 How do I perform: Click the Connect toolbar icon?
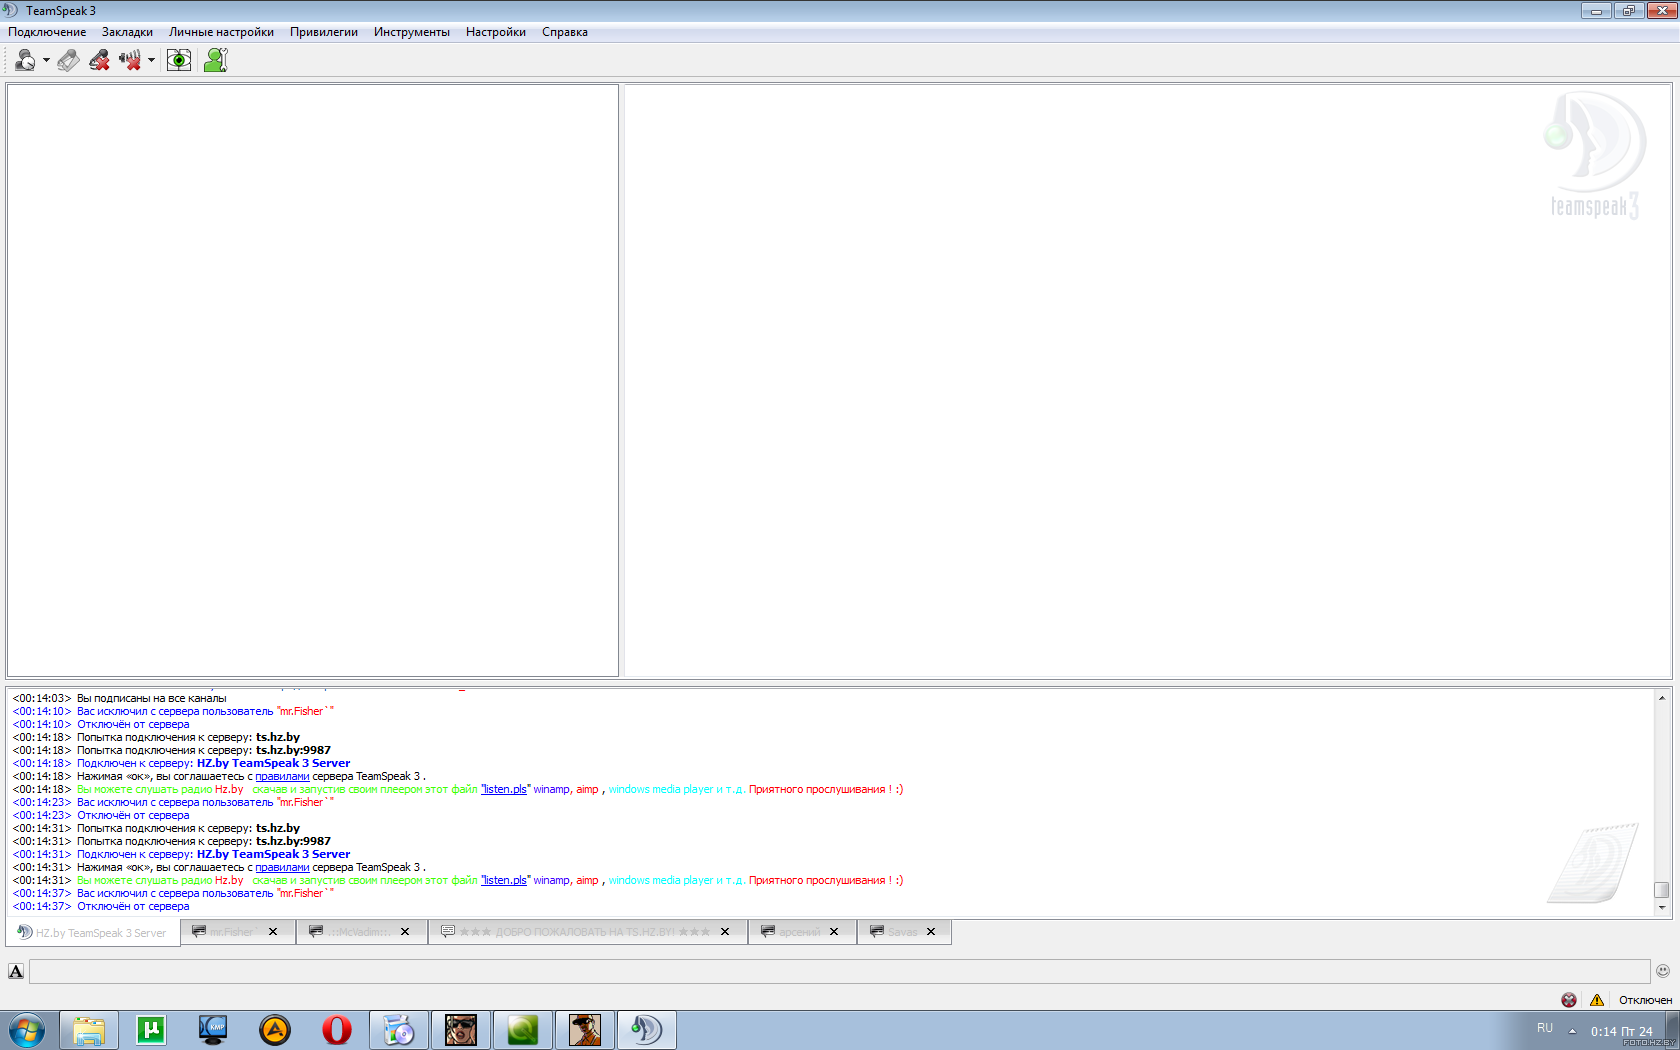[25, 60]
